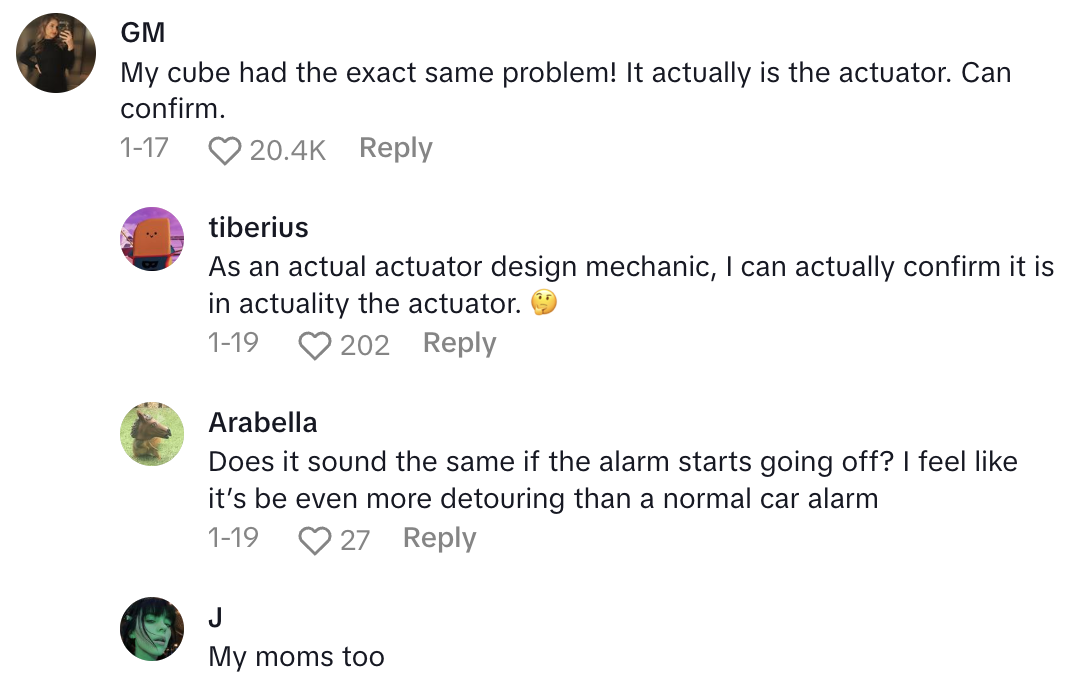This screenshot has width=1084, height=680.
Task: Like GM's comment with the heart icon
Action: [225, 150]
